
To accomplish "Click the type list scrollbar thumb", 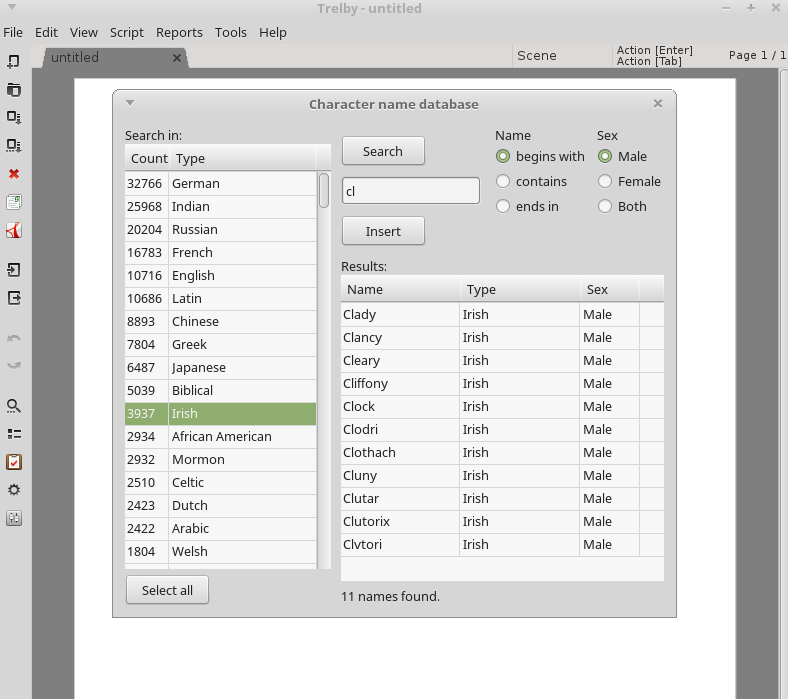I will 324,190.
